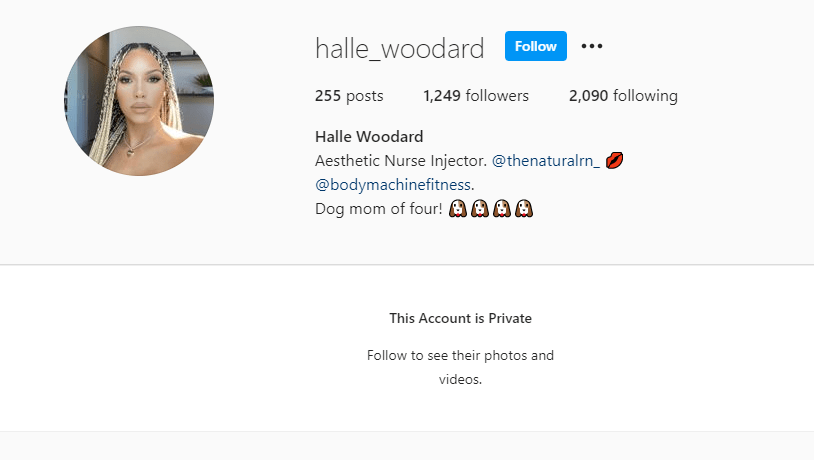This screenshot has height=460, width=814.
Task: Click the second dog emoji
Action: coord(480,209)
